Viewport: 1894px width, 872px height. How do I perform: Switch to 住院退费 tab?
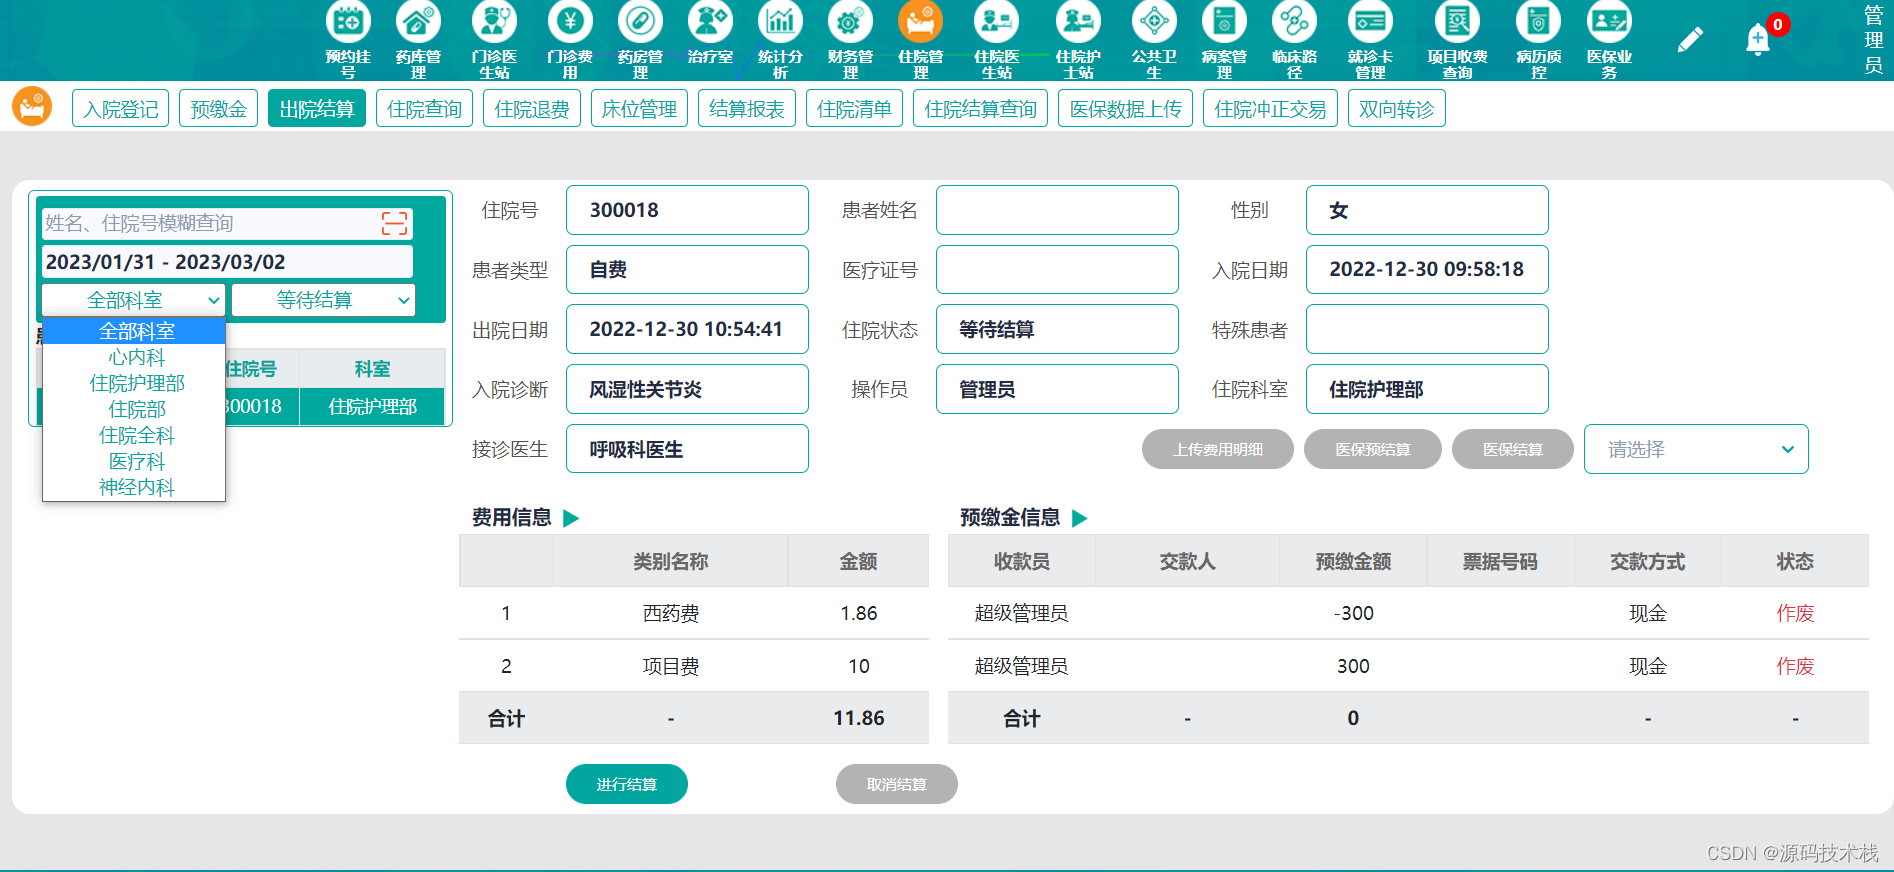[532, 108]
